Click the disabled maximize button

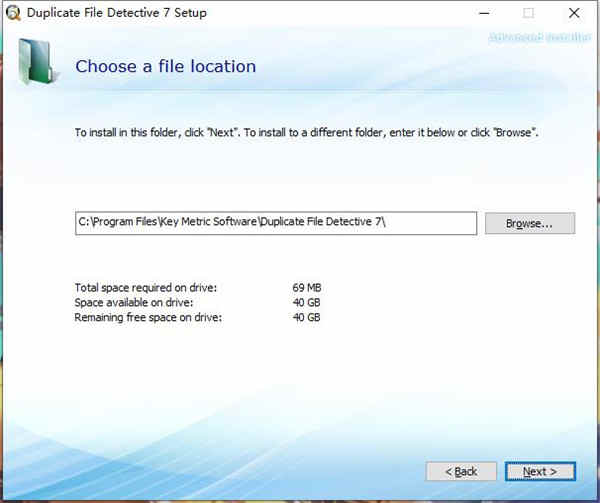click(x=528, y=13)
